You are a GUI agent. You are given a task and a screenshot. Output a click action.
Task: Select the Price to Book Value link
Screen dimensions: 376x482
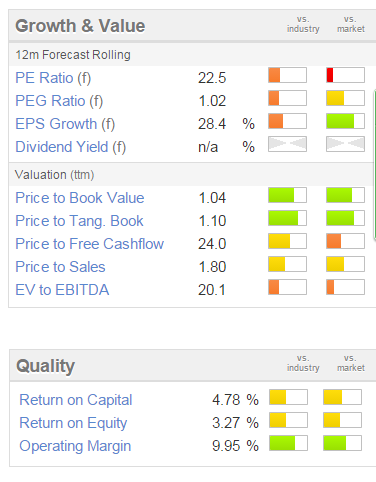80,198
